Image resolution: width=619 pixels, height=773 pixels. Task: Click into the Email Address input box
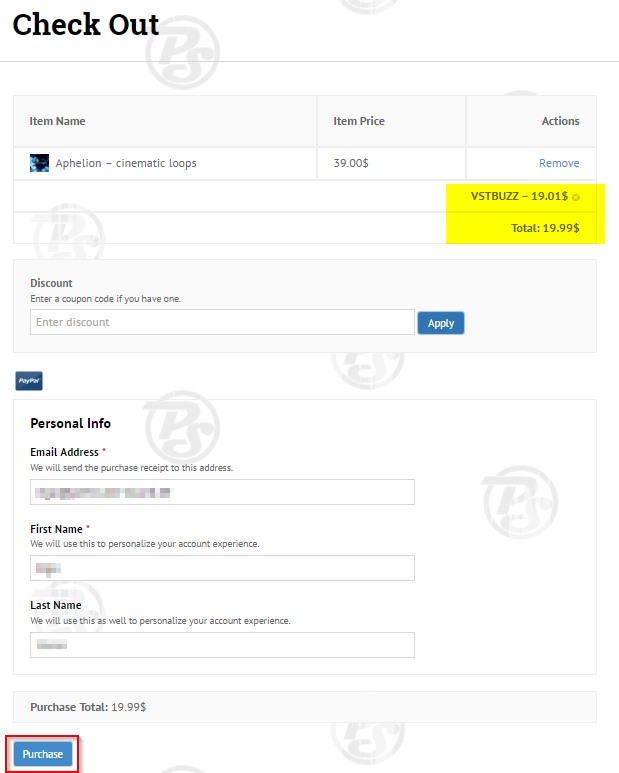(222, 492)
